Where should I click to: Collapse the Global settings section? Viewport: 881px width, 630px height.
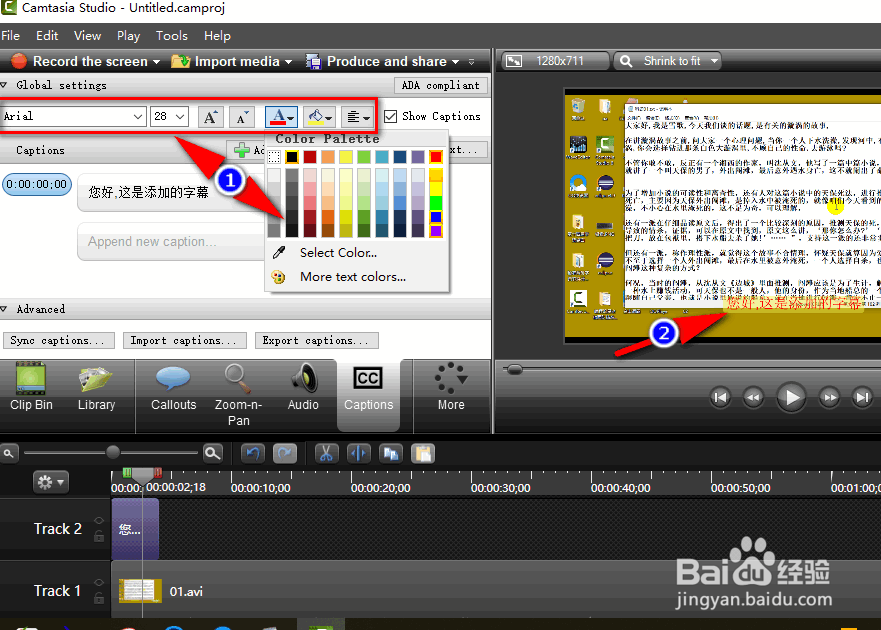4,85
